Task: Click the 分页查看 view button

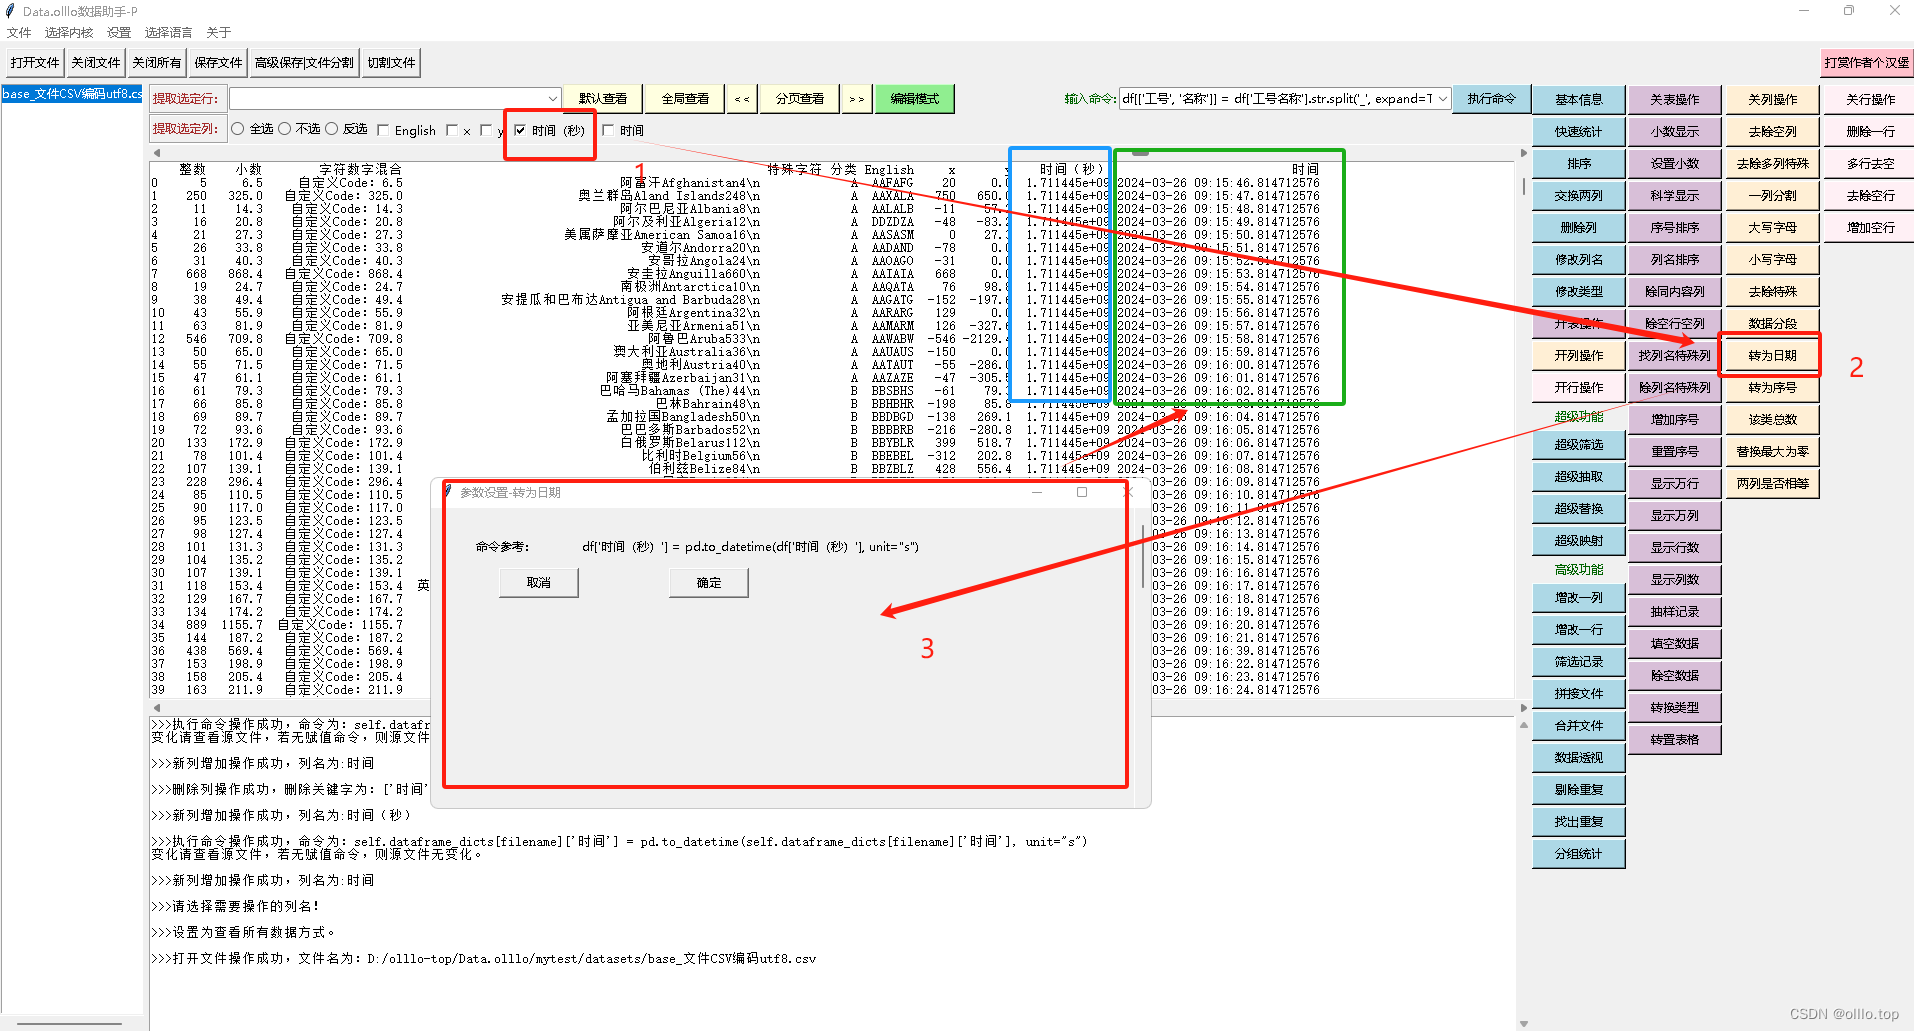Action: 800,98
